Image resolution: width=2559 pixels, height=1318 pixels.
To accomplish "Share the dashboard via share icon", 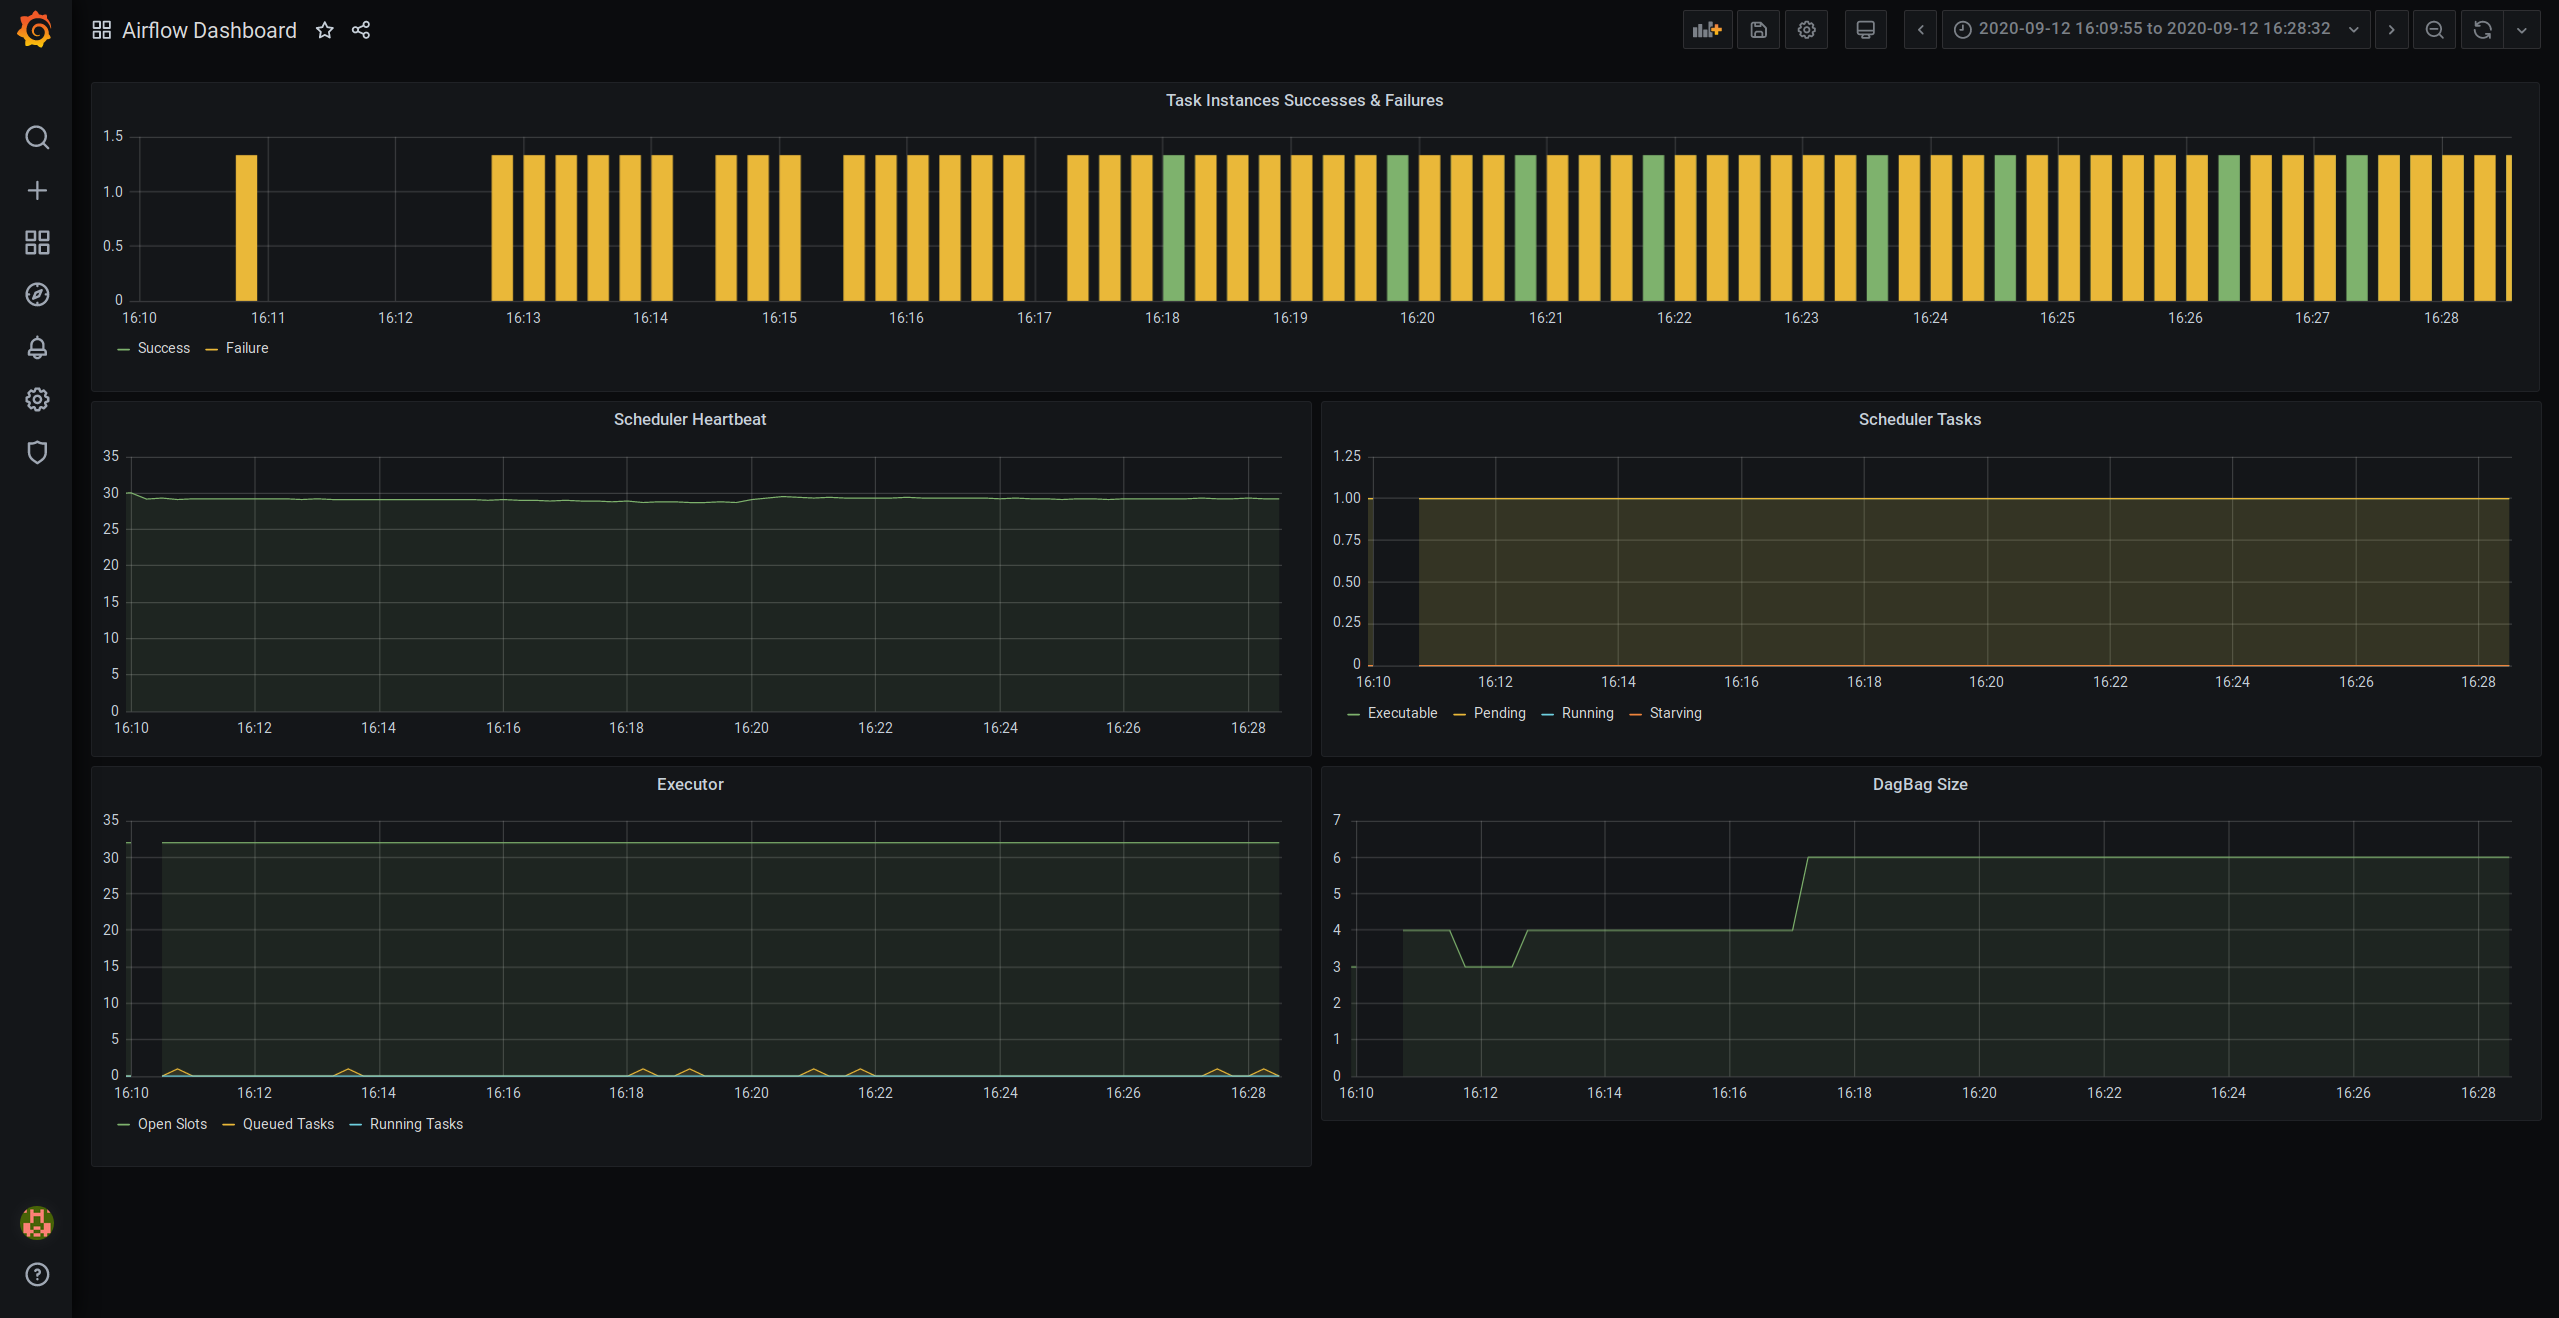I will pos(361,30).
